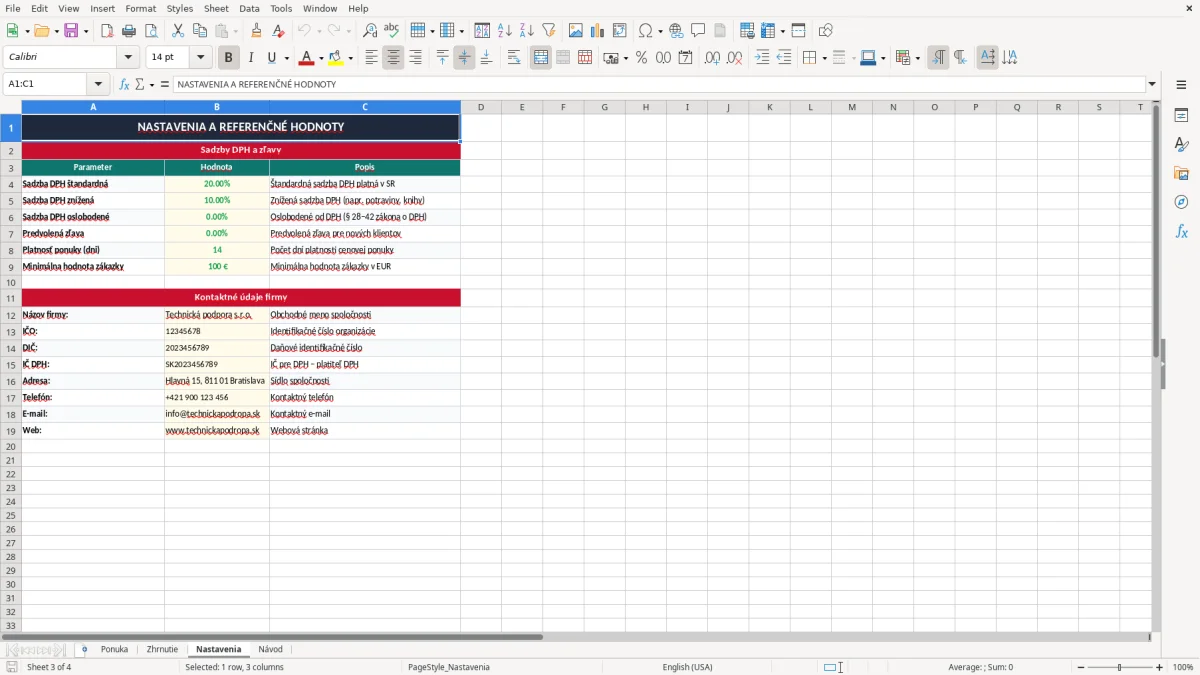Open the Styles sidebar panel
This screenshot has width=1200, height=675.
click(x=1181, y=144)
